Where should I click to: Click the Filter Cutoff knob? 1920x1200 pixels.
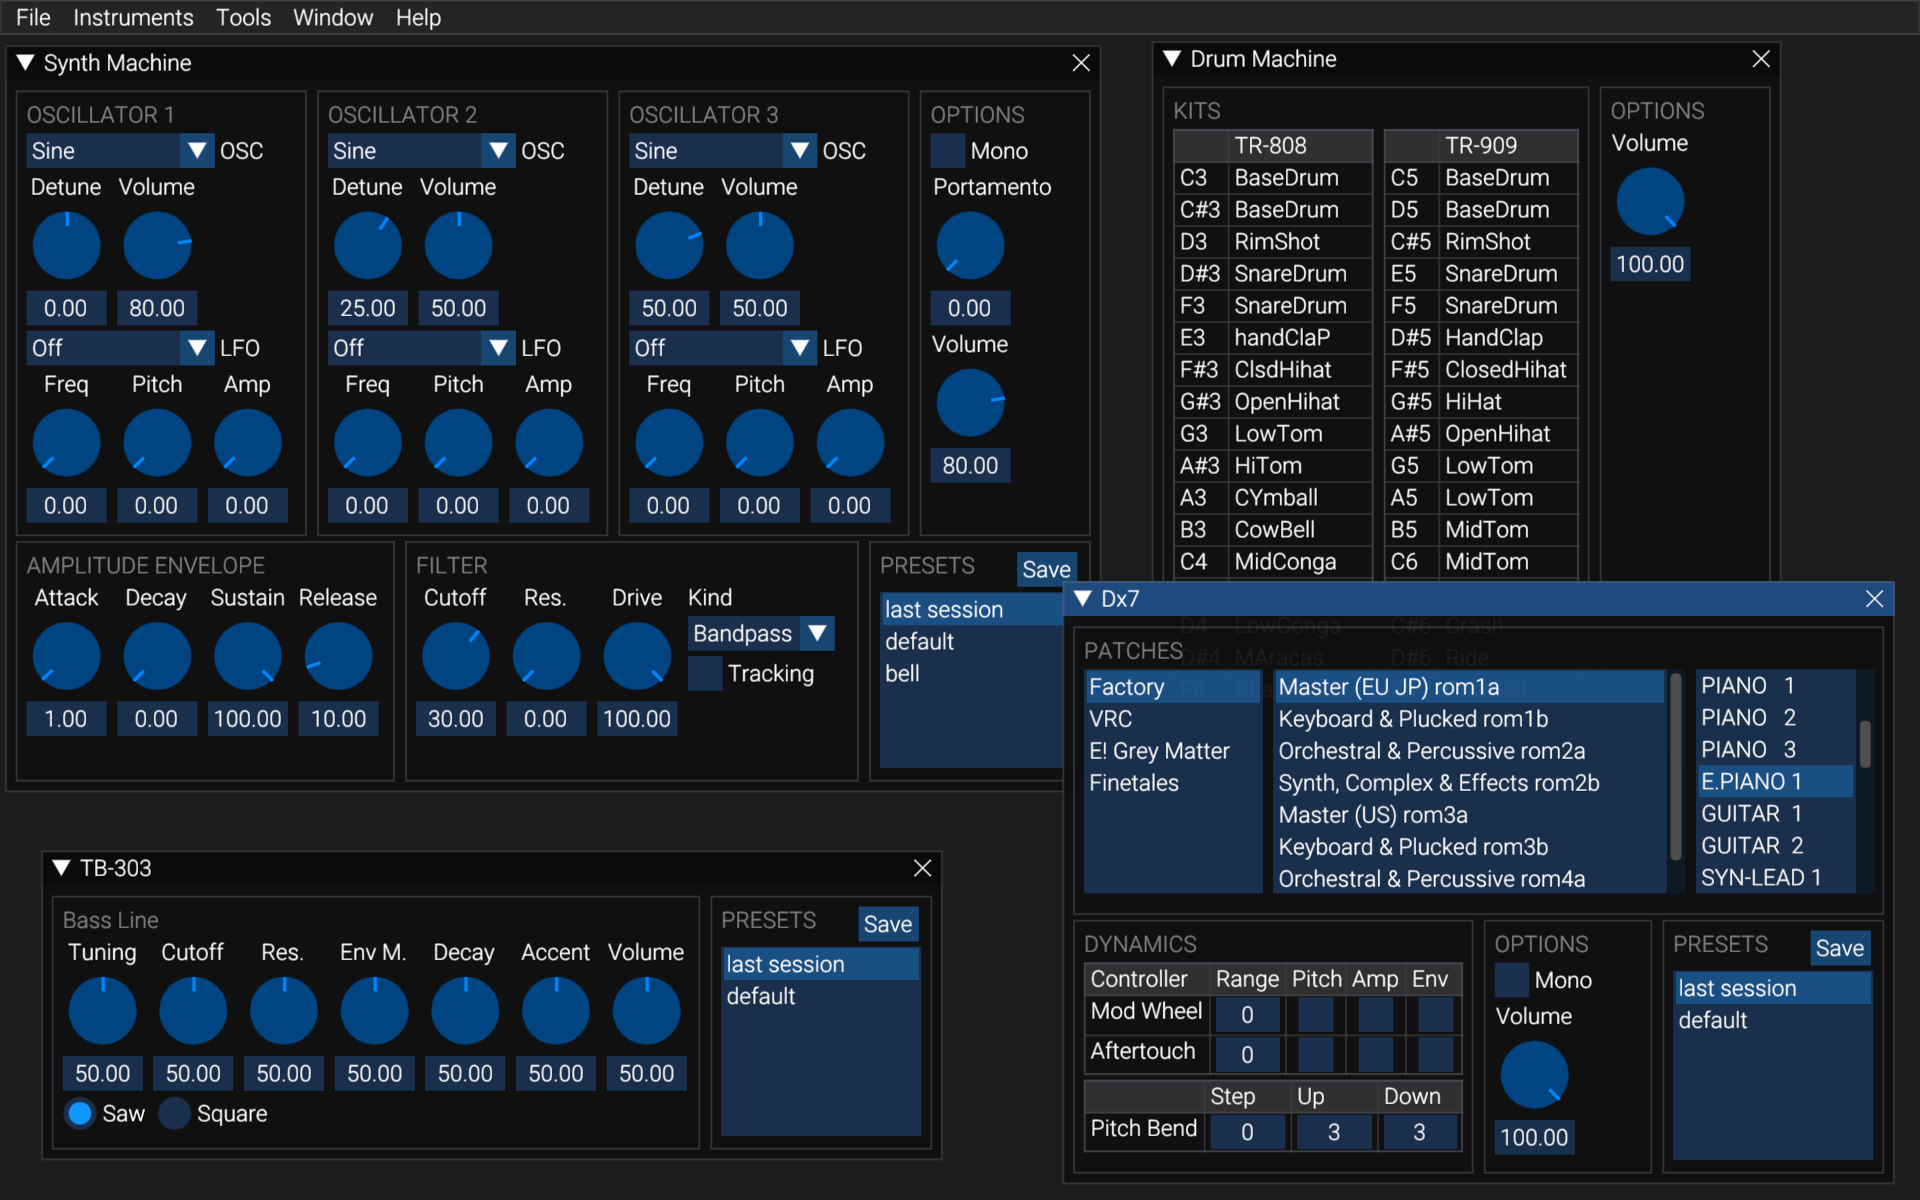455,656
